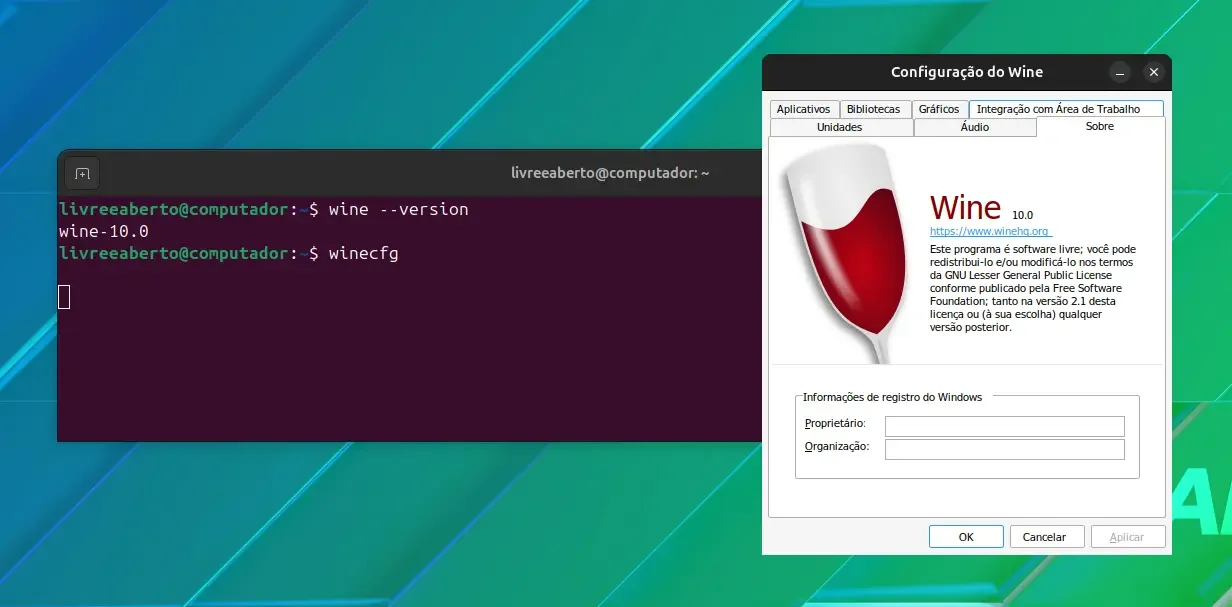Click into the Organização input field
Image resolution: width=1232 pixels, height=607 pixels.
(1005, 449)
